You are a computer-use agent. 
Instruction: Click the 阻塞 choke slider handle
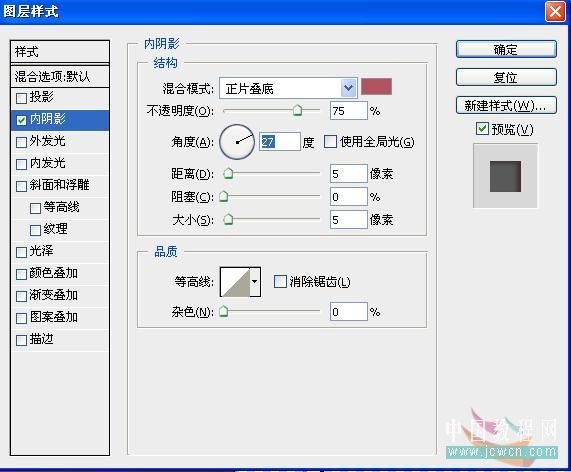click(x=224, y=196)
